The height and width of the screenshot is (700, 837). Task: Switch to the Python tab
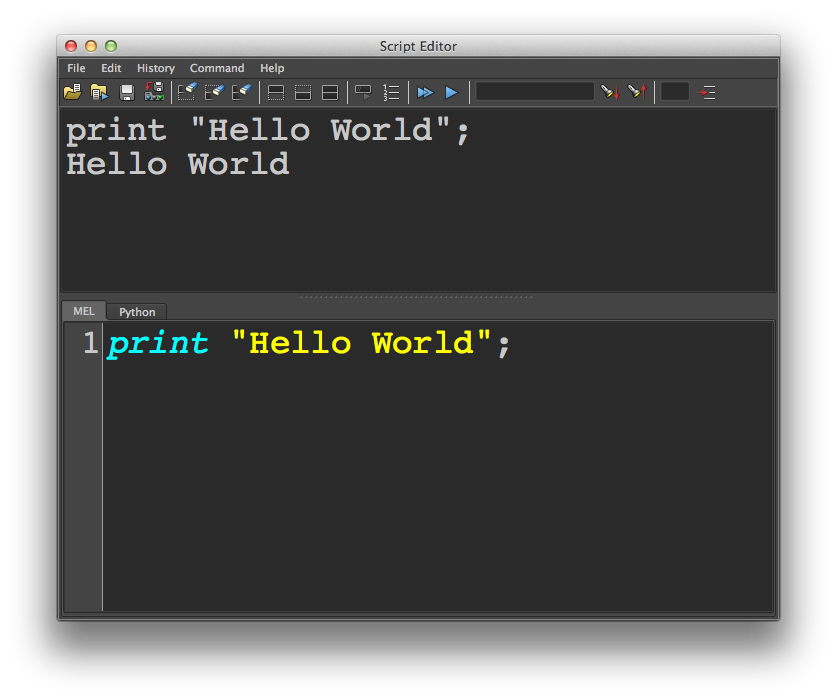pyautogui.click(x=136, y=311)
